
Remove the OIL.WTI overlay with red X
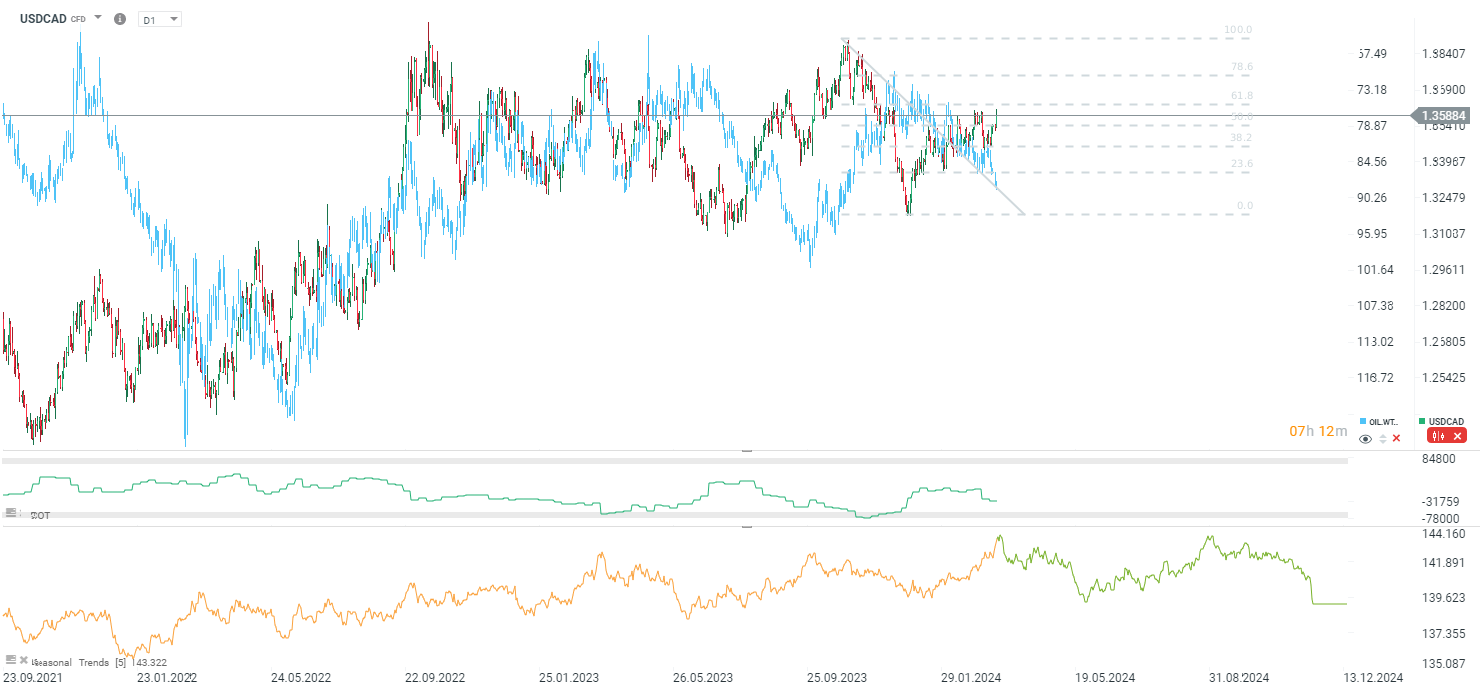1397,438
